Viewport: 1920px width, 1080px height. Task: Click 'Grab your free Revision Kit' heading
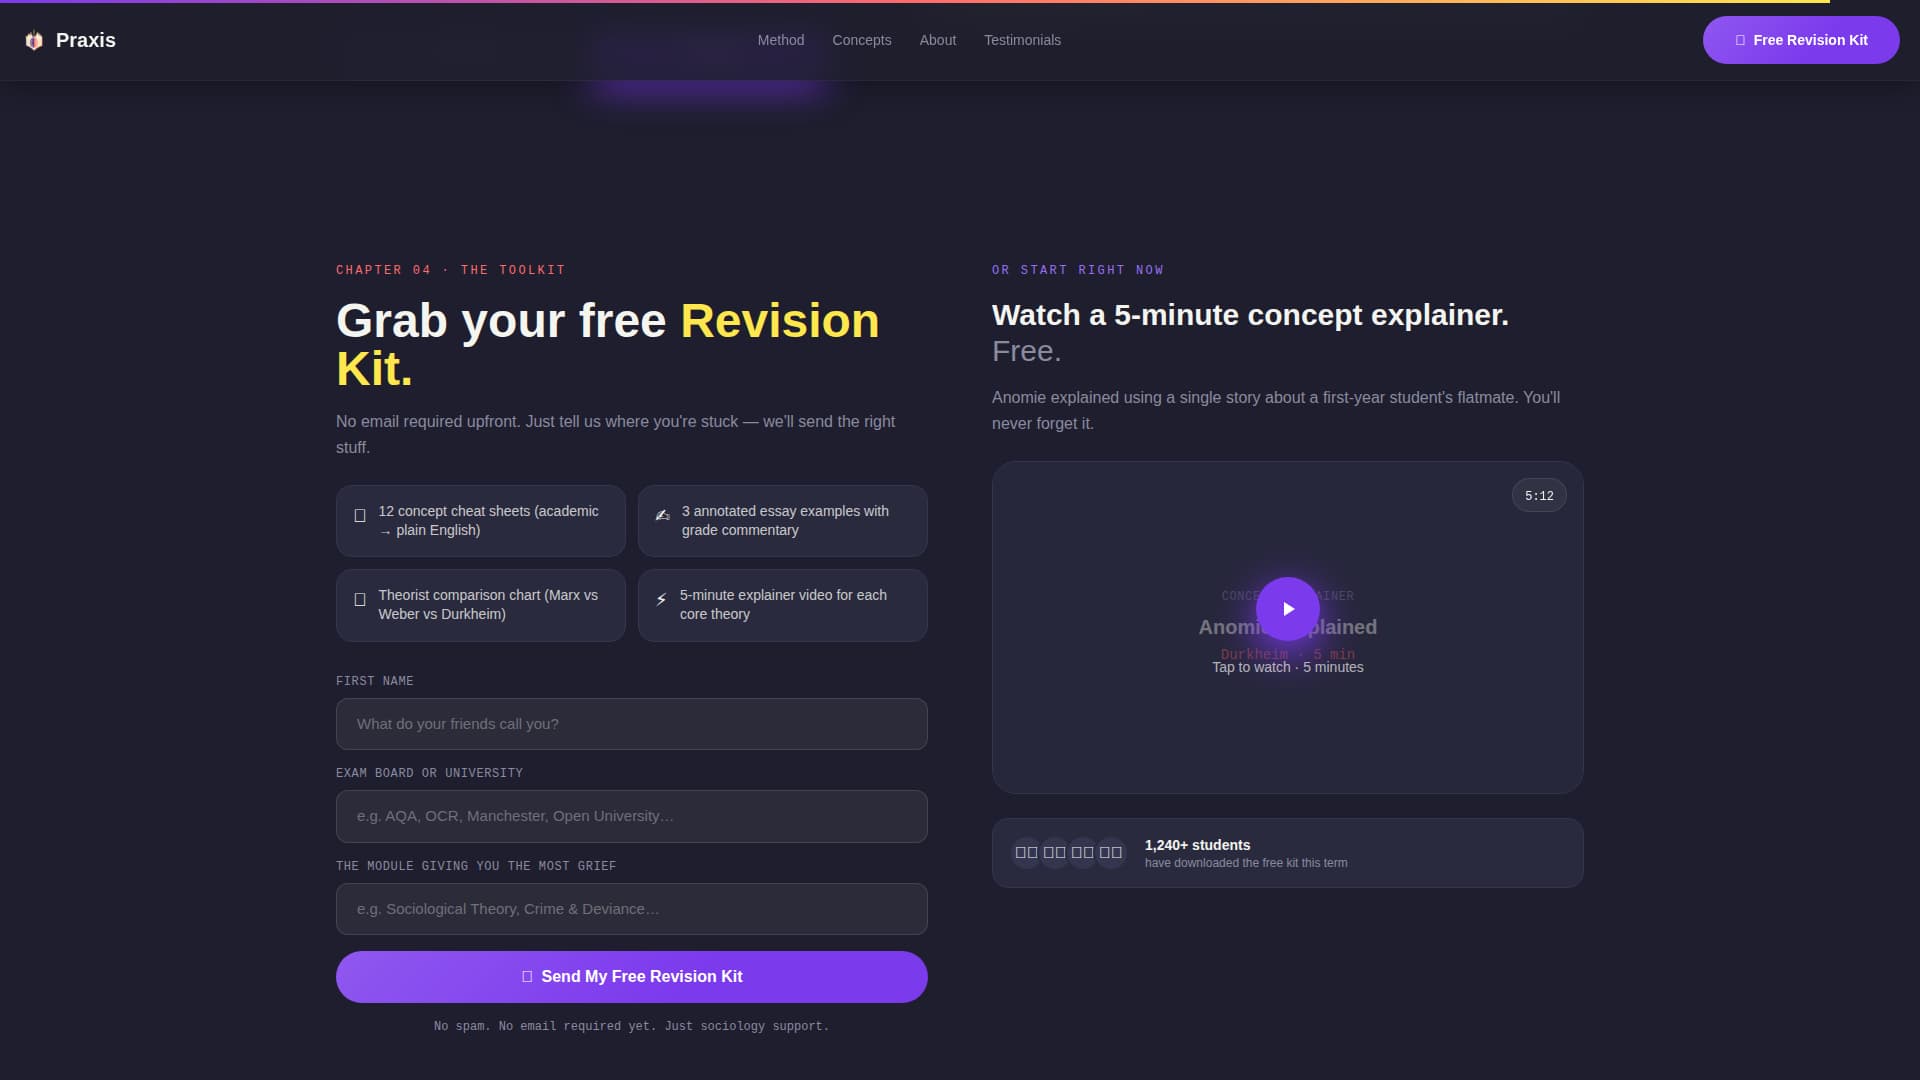(x=608, y=345)
